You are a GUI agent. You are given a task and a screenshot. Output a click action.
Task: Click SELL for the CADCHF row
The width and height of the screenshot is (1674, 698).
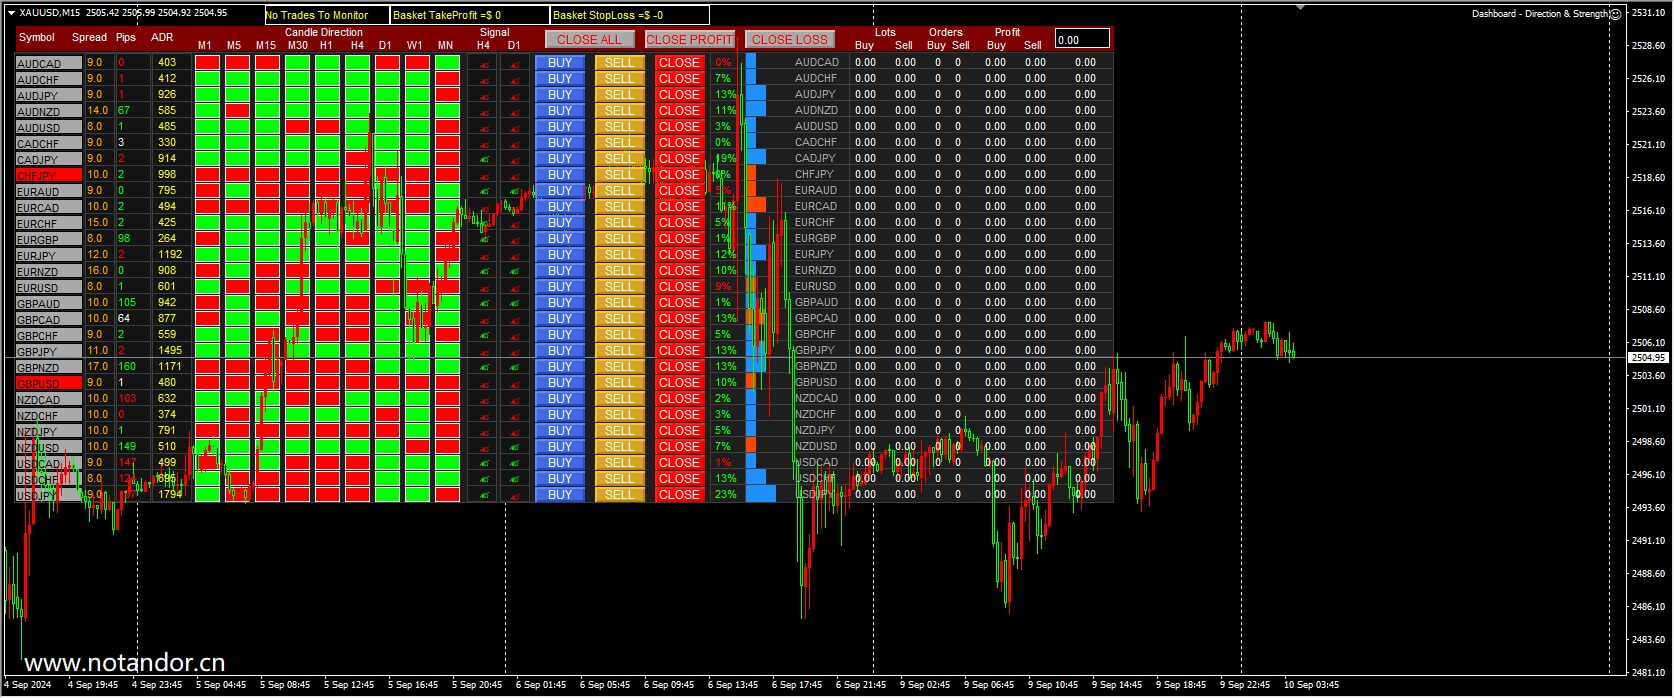[x=619, y=142]
